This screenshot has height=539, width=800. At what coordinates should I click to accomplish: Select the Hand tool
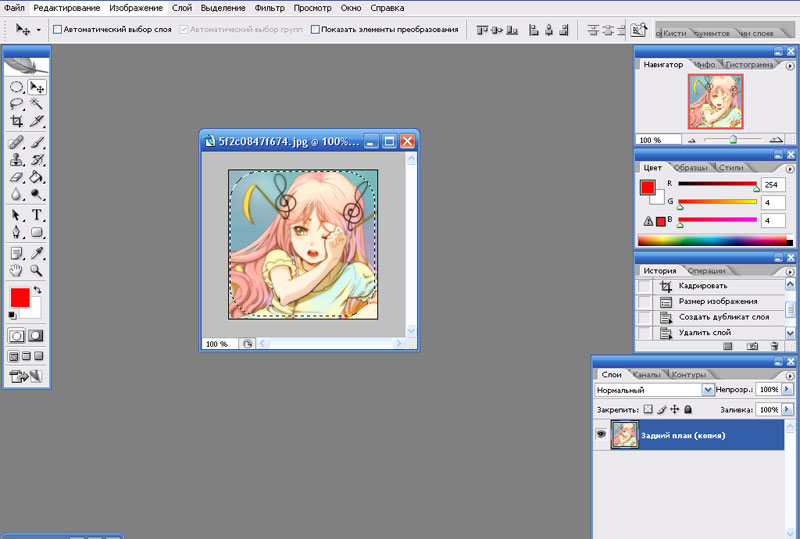tap(16, 270)
